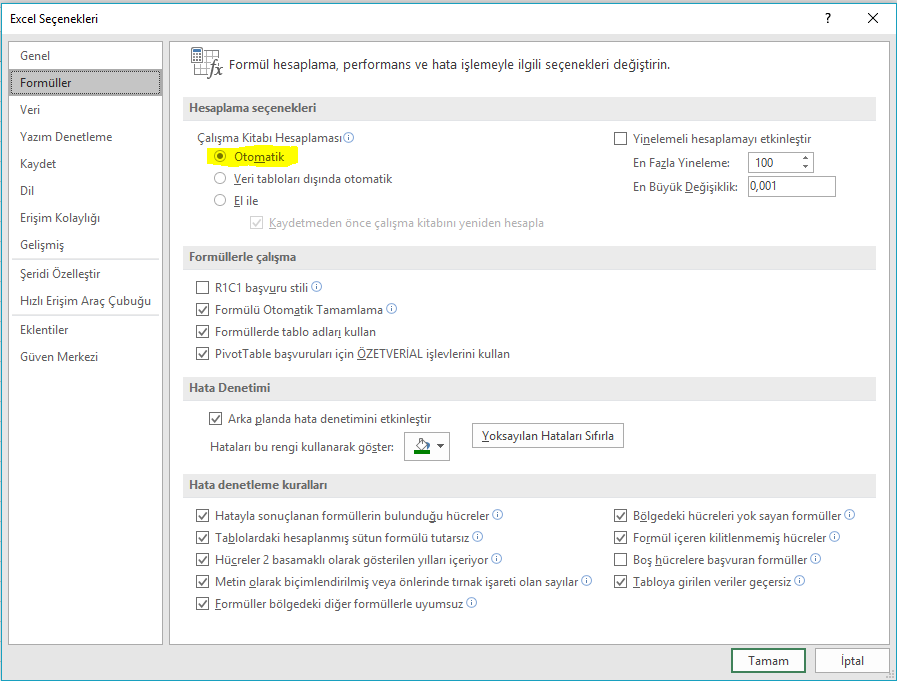Open the Erişim Kolaylığı category
897x681 pixels.
pyautogui.click(x=85, y=217)
